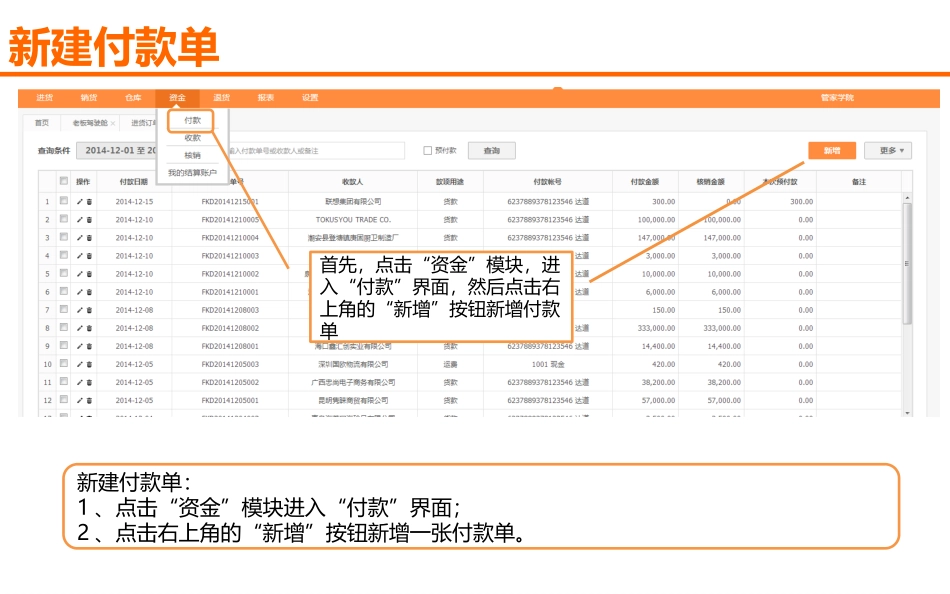Mark checkbox of row 10 FKD20141205003
This screenshot has width=950, height=594.
click(64, 363)
